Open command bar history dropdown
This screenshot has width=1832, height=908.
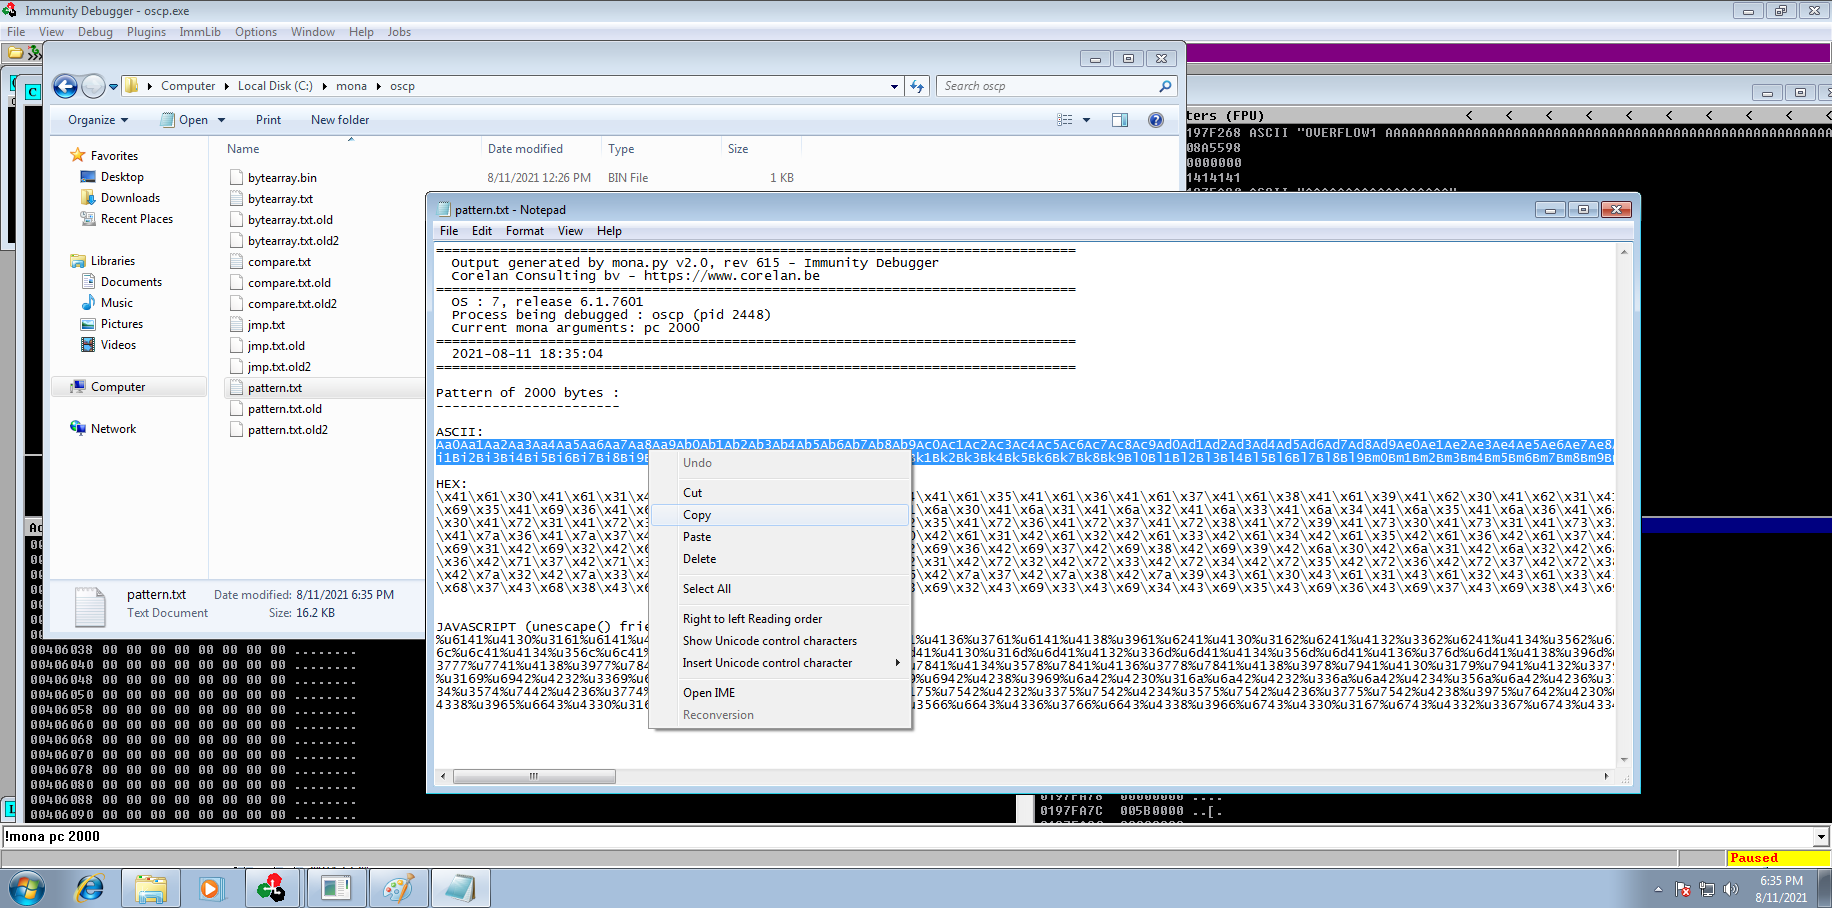[x=1822, y=837]
